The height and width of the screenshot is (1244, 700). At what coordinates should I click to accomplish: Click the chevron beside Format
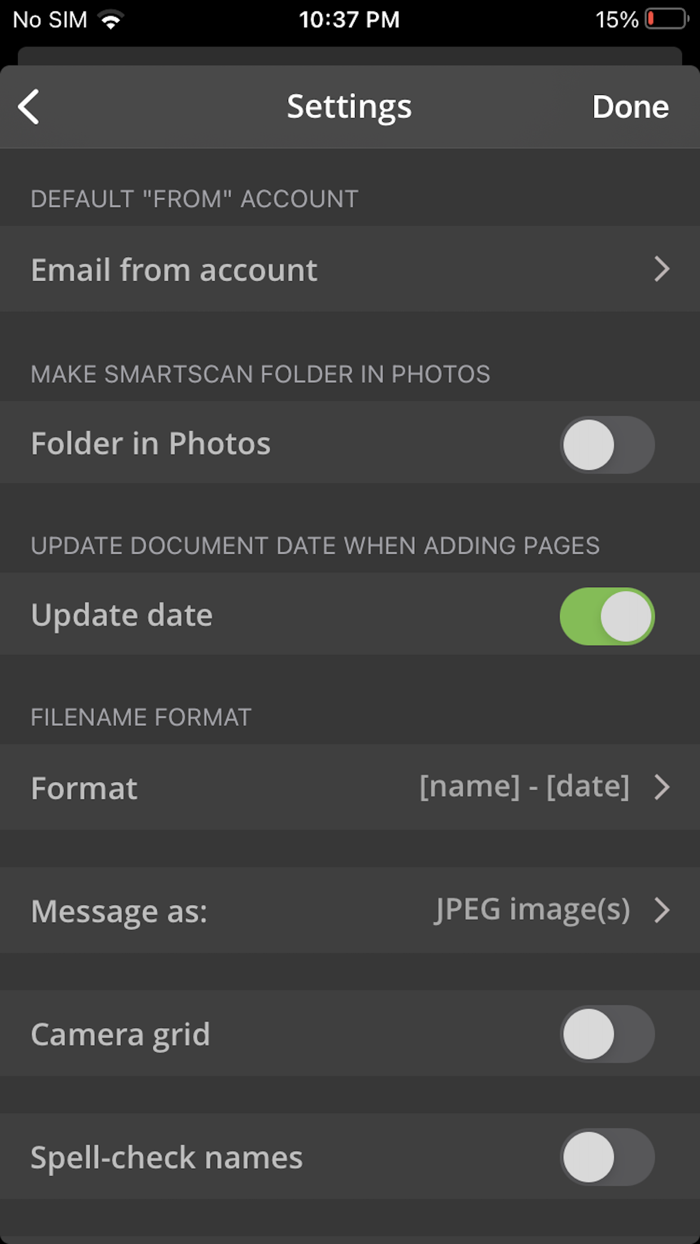pos(661,787)
